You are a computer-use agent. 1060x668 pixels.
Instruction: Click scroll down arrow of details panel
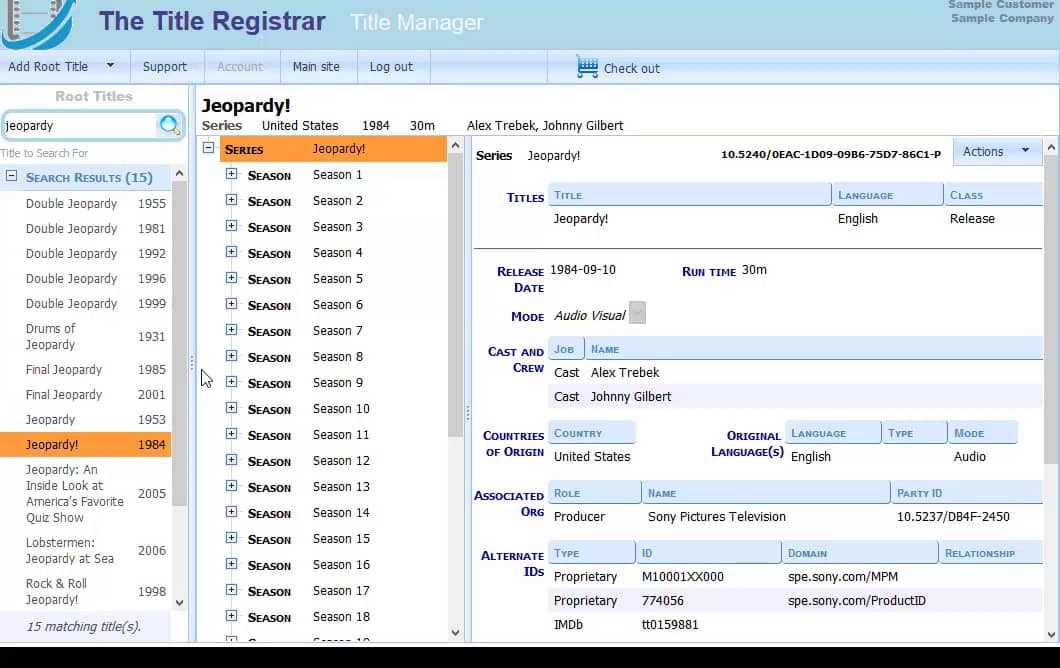(x=1051, y=634)
